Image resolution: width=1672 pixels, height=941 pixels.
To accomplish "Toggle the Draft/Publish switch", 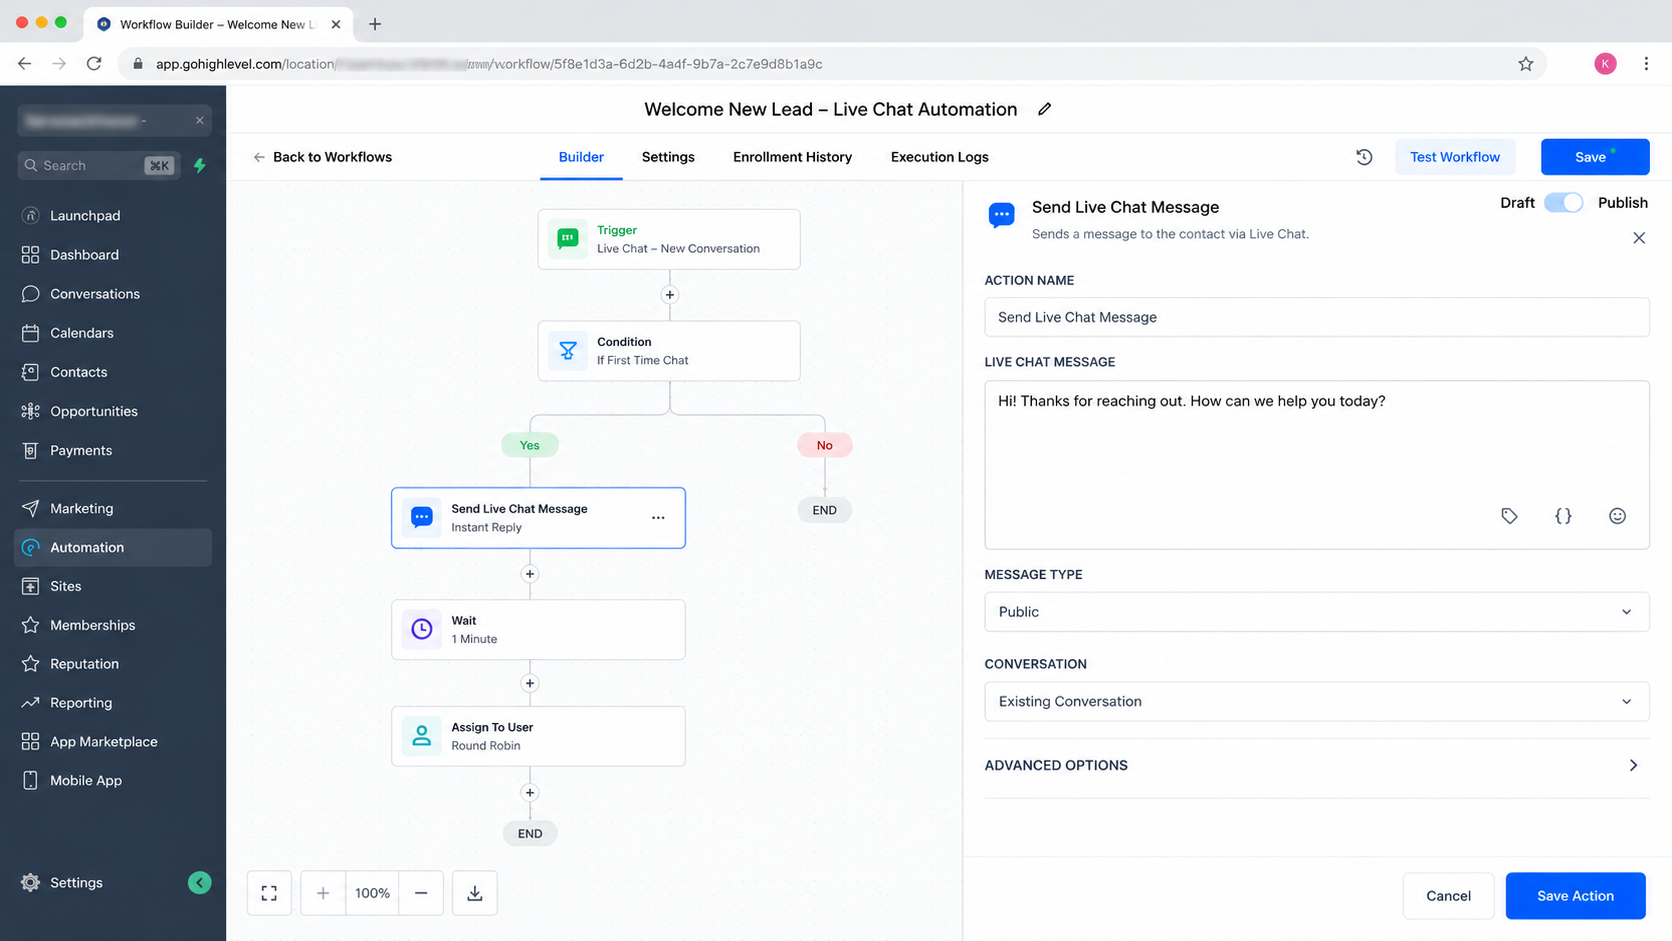I will (x=1564, y=203).
